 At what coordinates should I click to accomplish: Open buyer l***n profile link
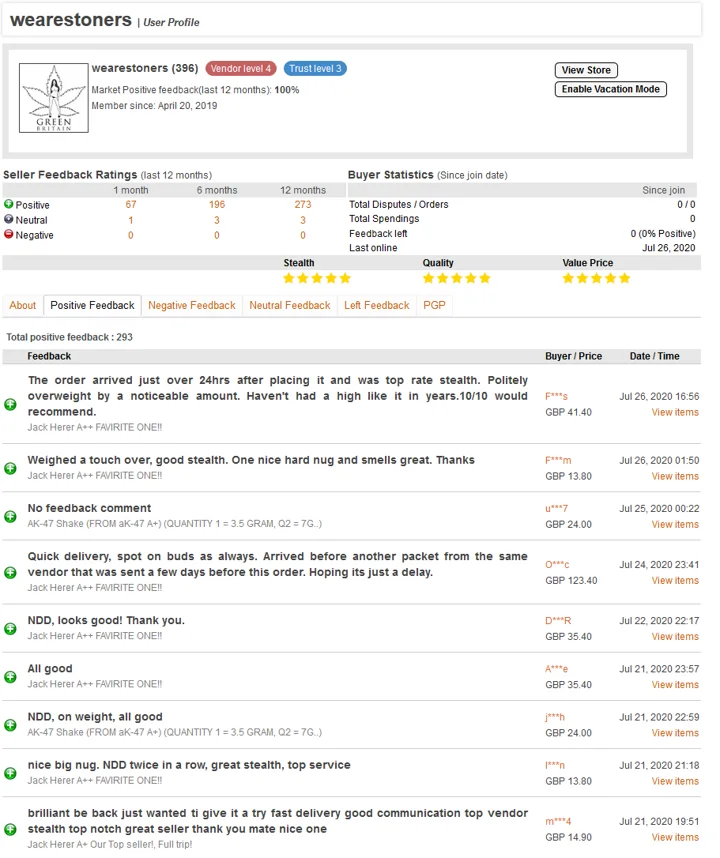[x=555, y=765]
